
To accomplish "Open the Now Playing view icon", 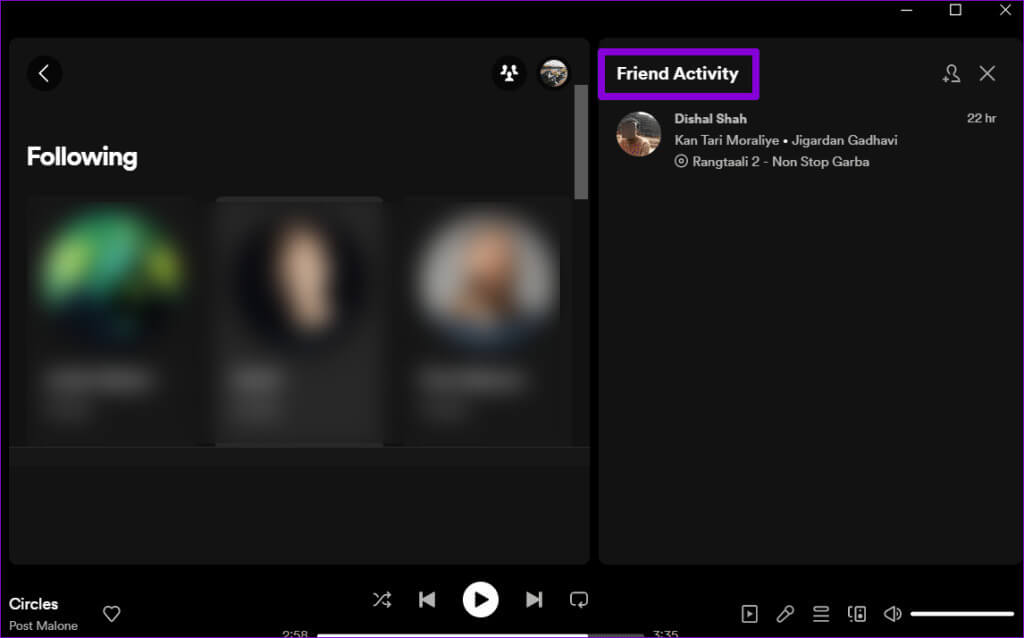I will [x=750, y=614].
